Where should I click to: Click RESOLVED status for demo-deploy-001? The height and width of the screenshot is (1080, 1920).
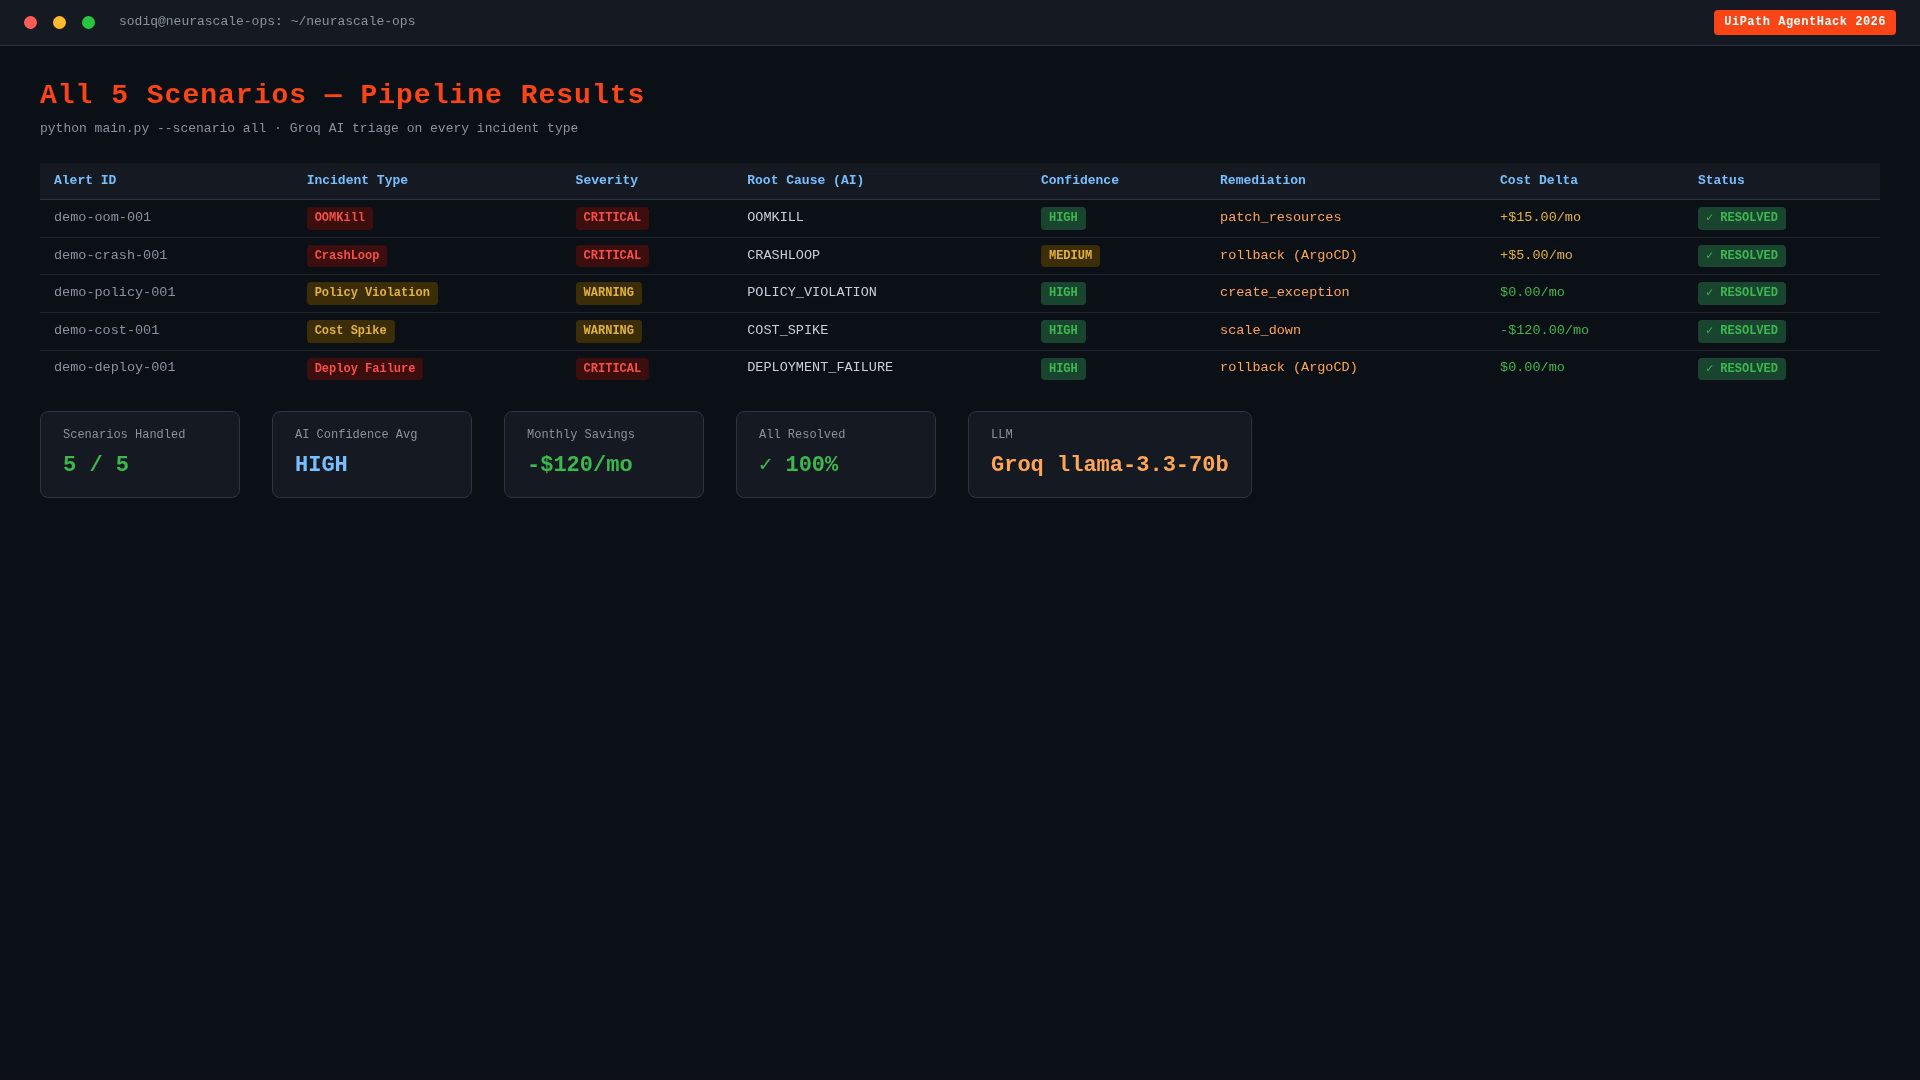tap(1741, 369)
